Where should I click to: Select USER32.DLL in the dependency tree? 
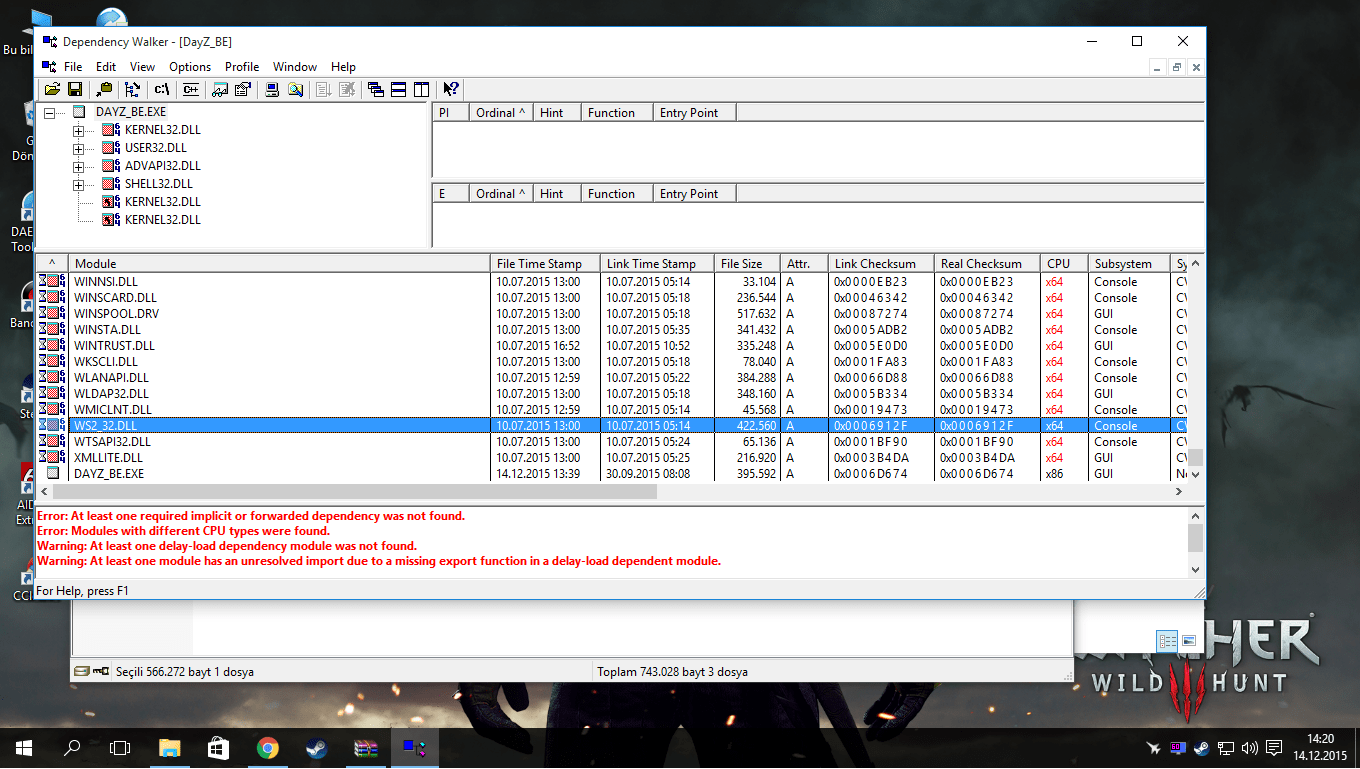[x=155, y=148]
